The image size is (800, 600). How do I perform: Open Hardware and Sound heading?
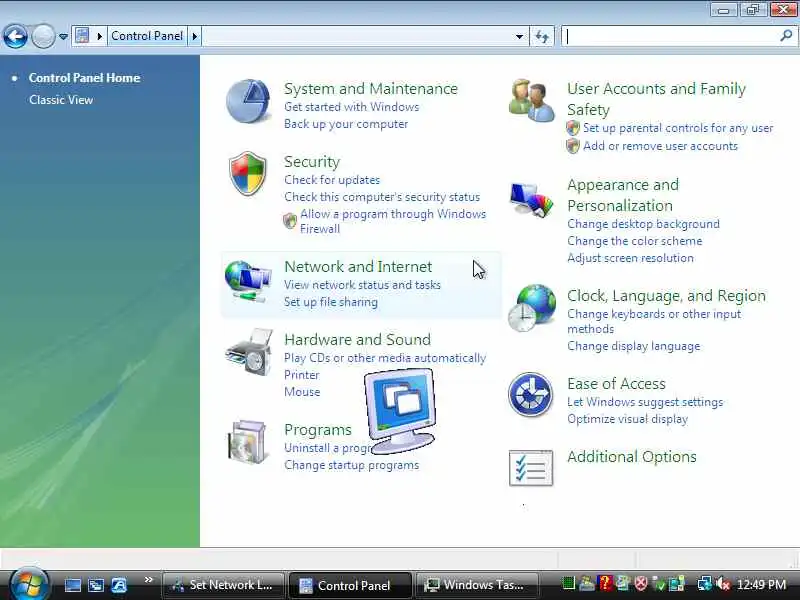click(357, 340)
